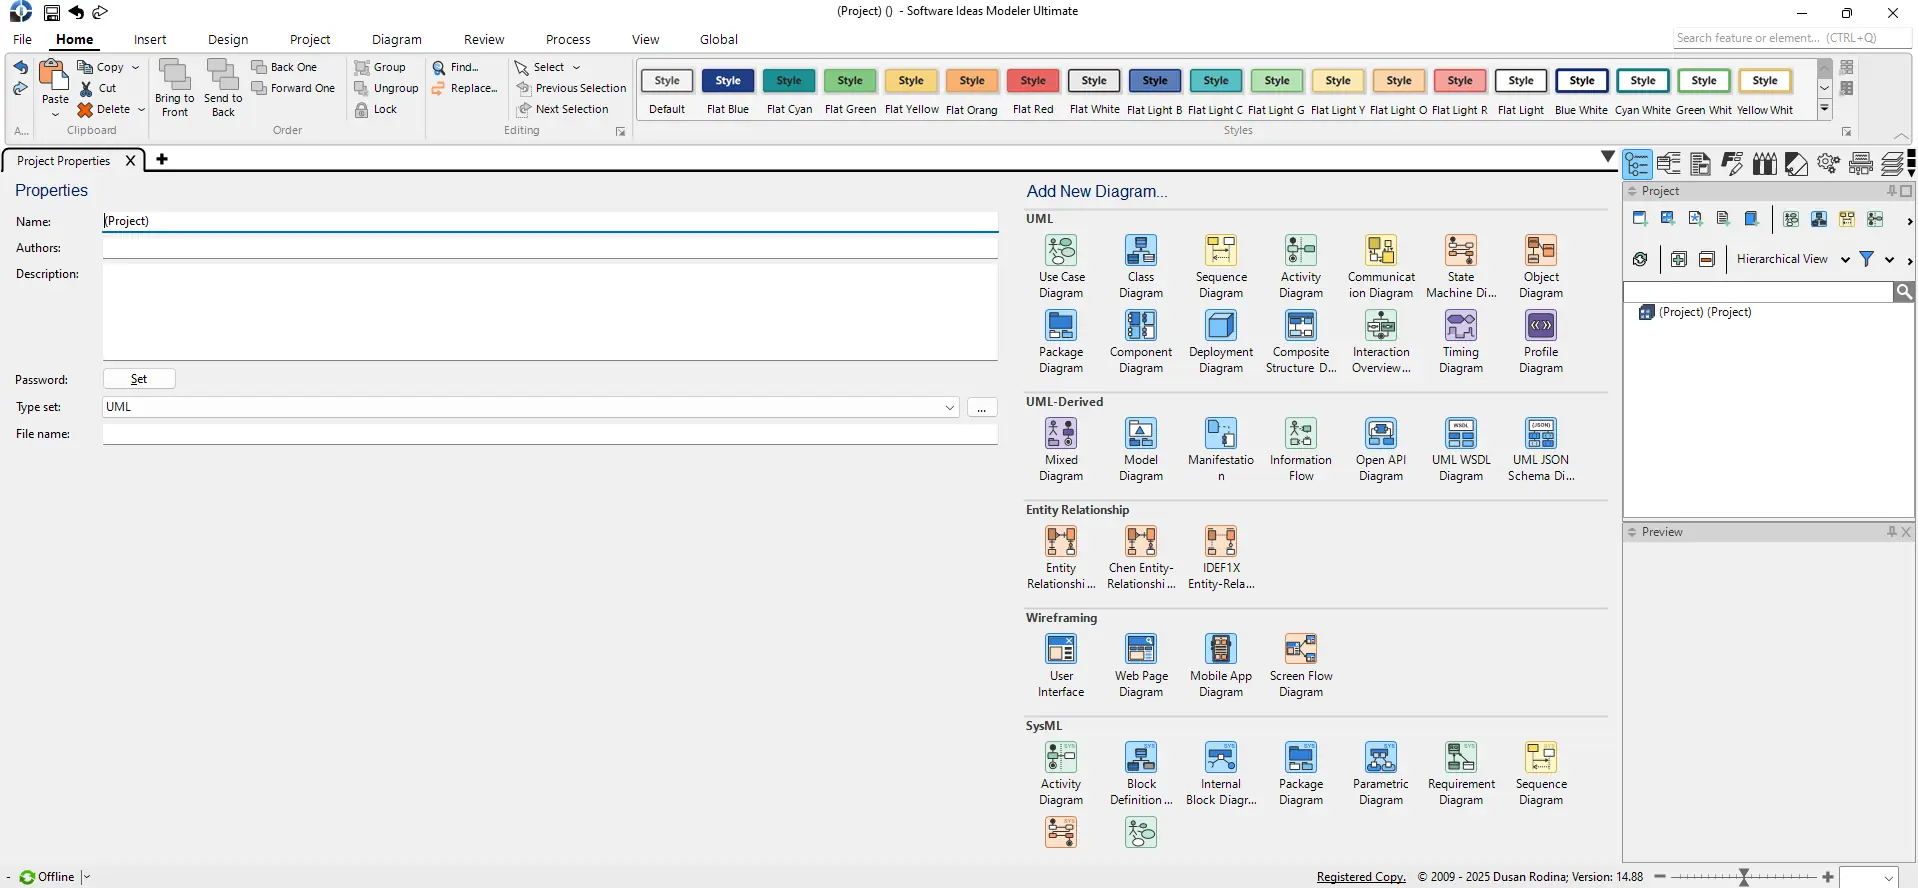1918x888 pixels.
Task: Add a UML Activity Diagram
Action: pyautogui.click(x=1301, y=266)
